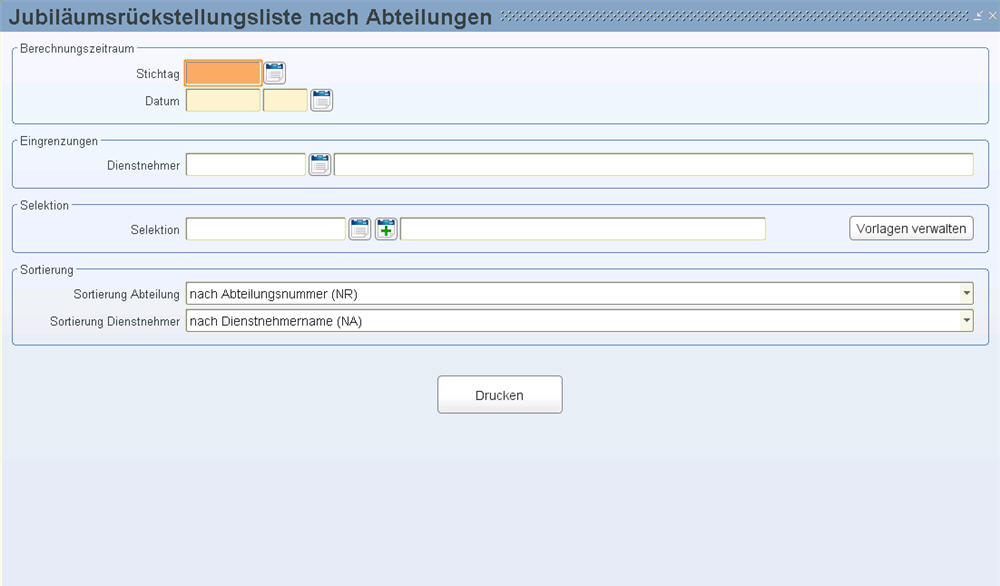This screenshot has width=1000, height=586.
Task: Close the Jubiläumsrückstellungsliste panel
Action: tap(992, 16)
